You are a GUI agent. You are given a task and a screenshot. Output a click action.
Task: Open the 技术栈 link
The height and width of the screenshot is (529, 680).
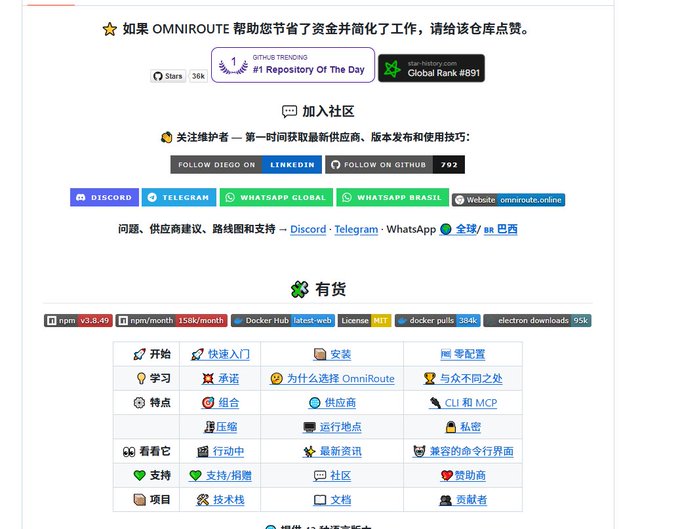(x=220, y=500)
